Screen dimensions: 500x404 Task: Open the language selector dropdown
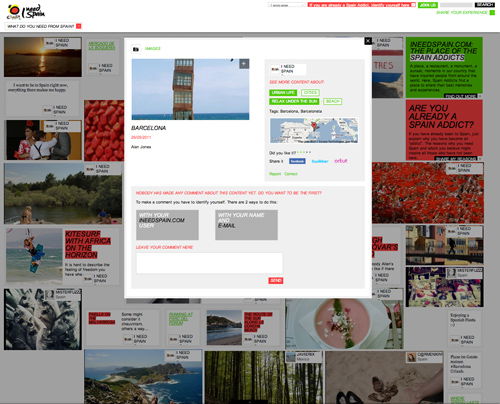[x=287, y=5]
